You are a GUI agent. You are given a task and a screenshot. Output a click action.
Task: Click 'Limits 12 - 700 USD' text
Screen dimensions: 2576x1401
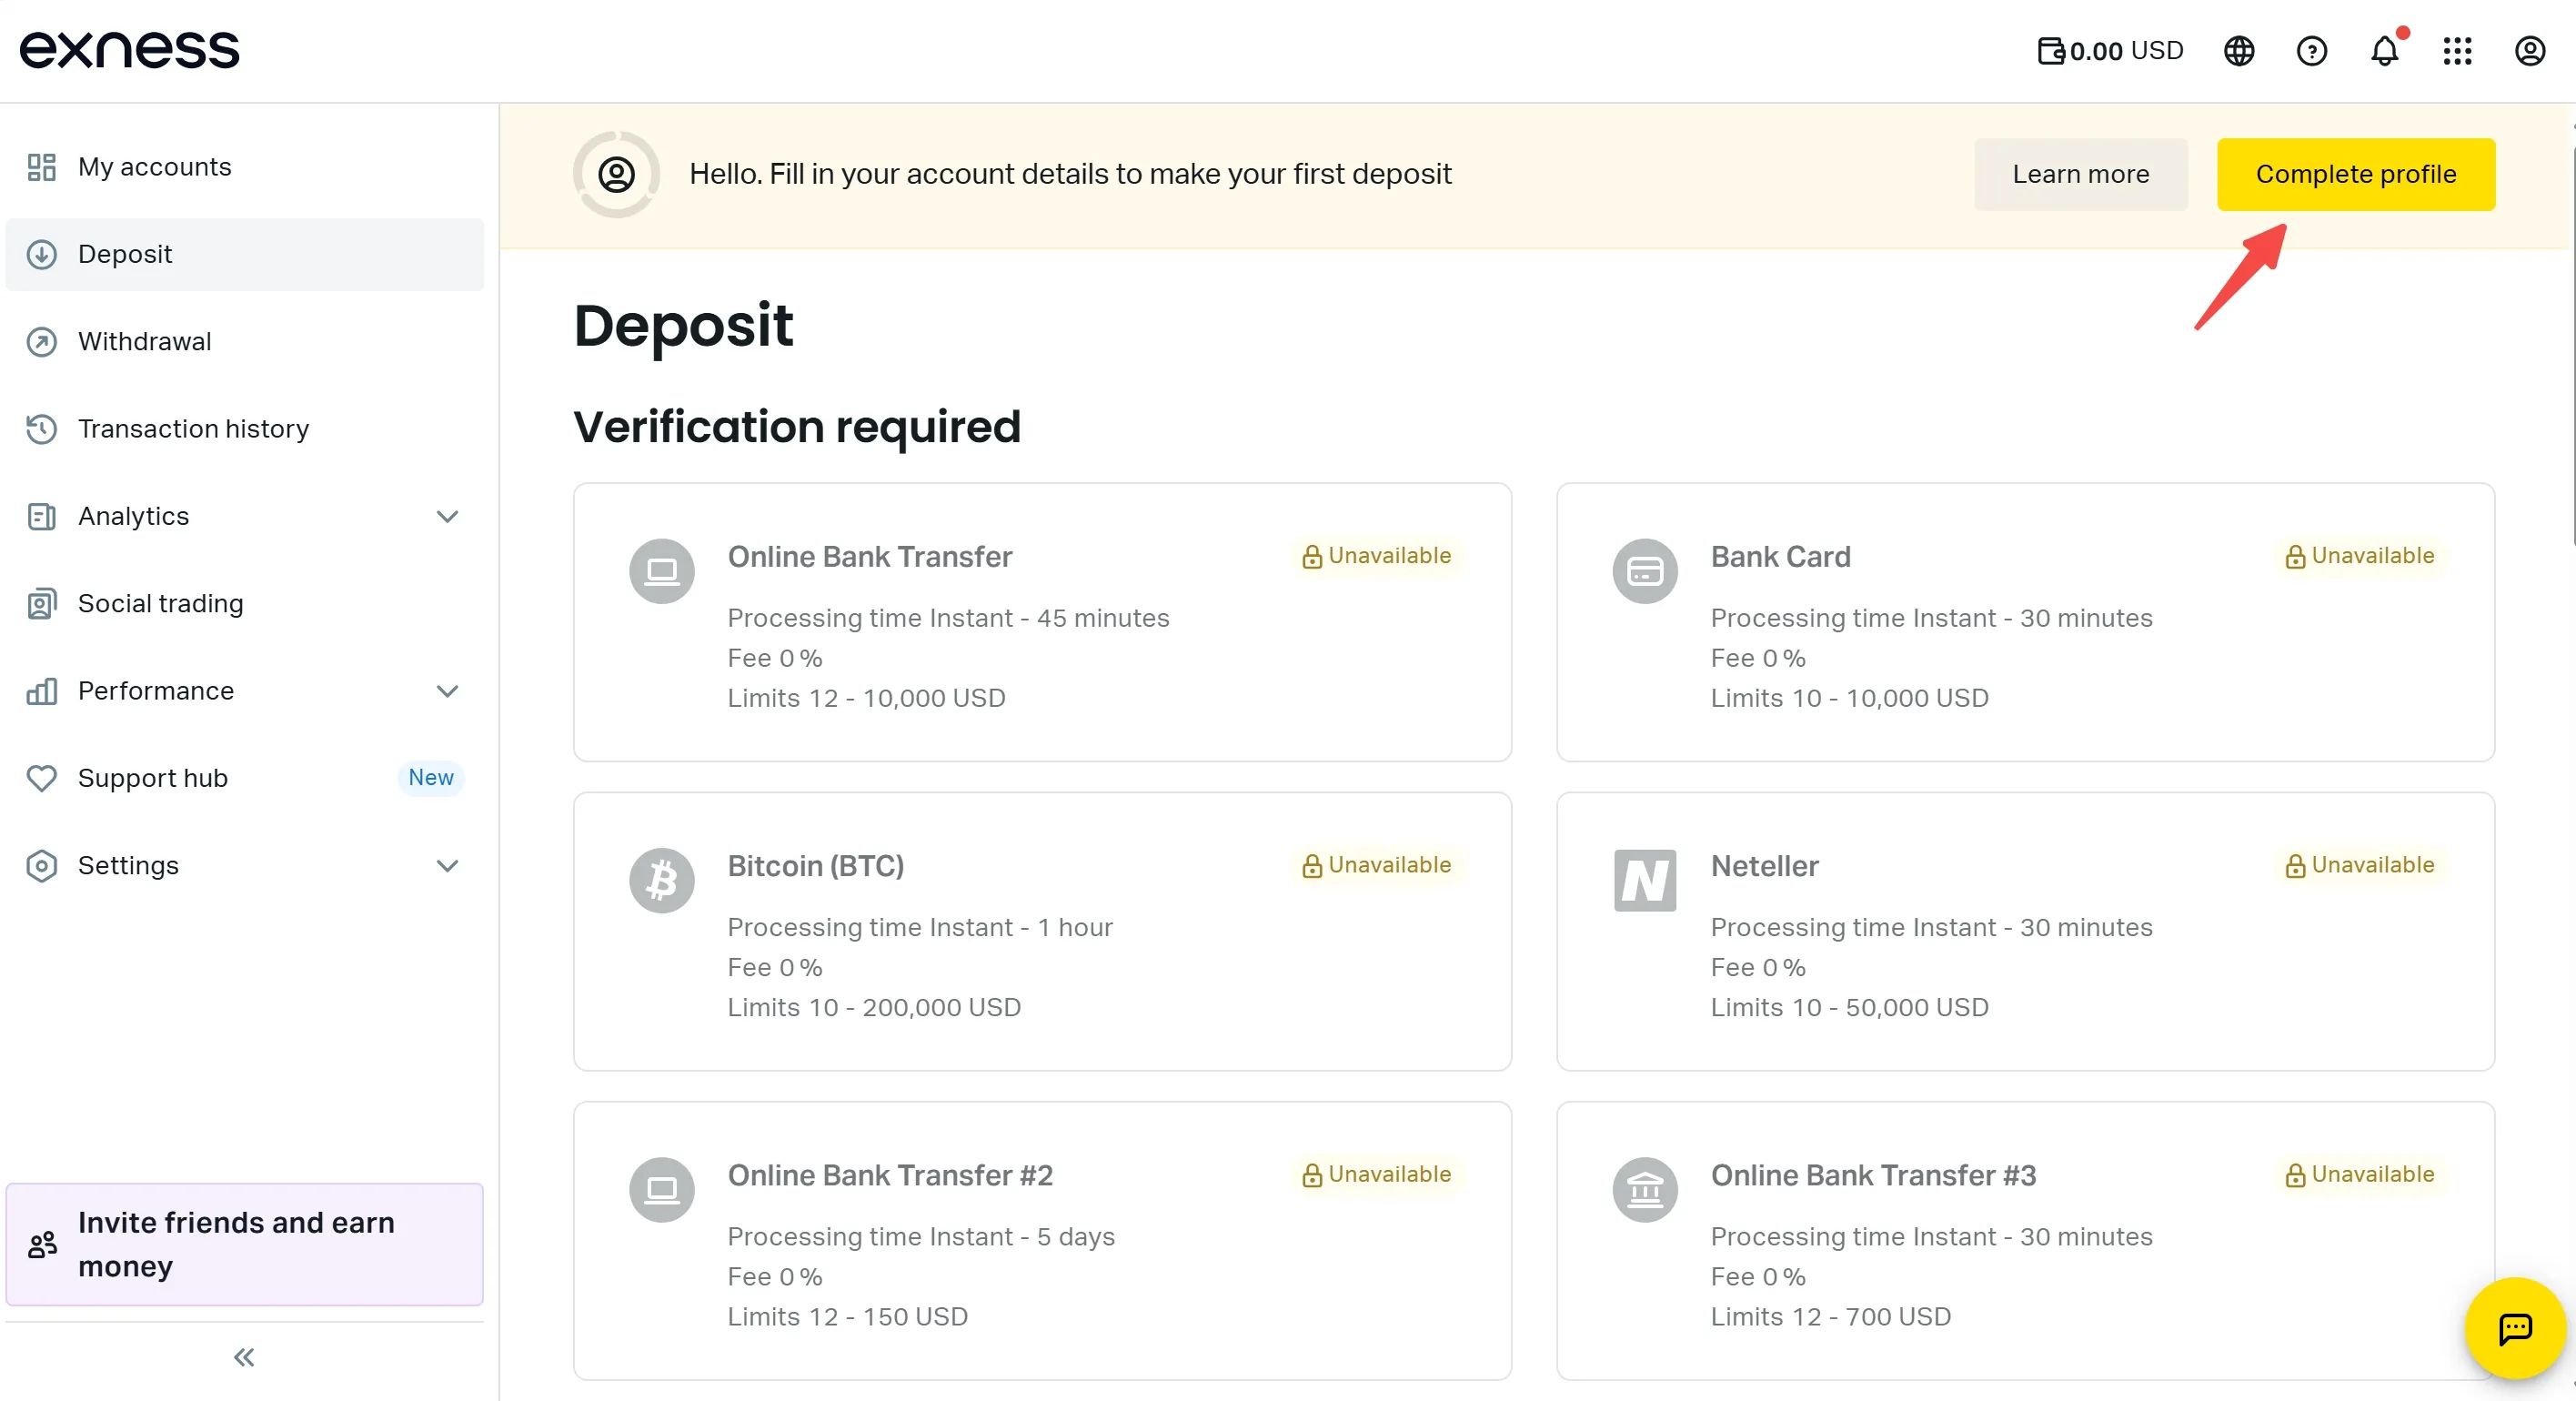coord(1830,1316)
